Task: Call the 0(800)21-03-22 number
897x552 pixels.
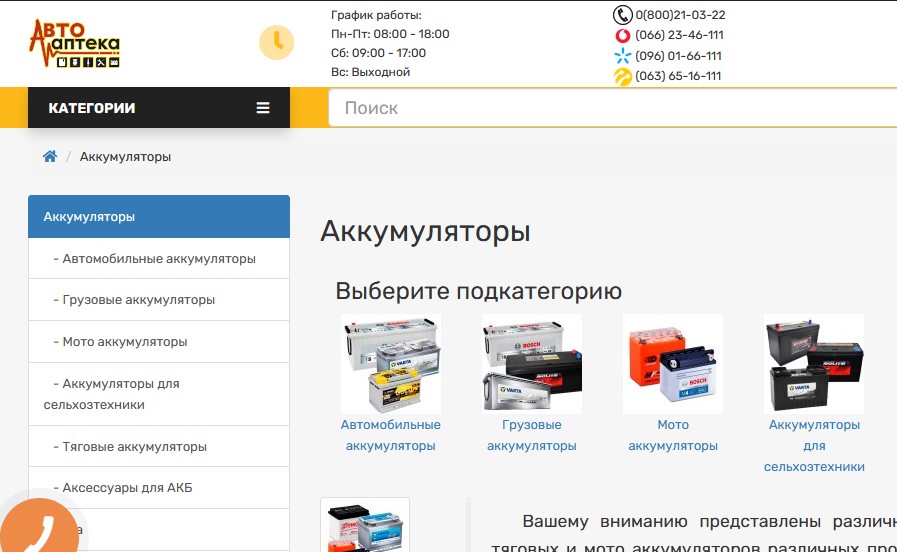Action: click(680, 15)
